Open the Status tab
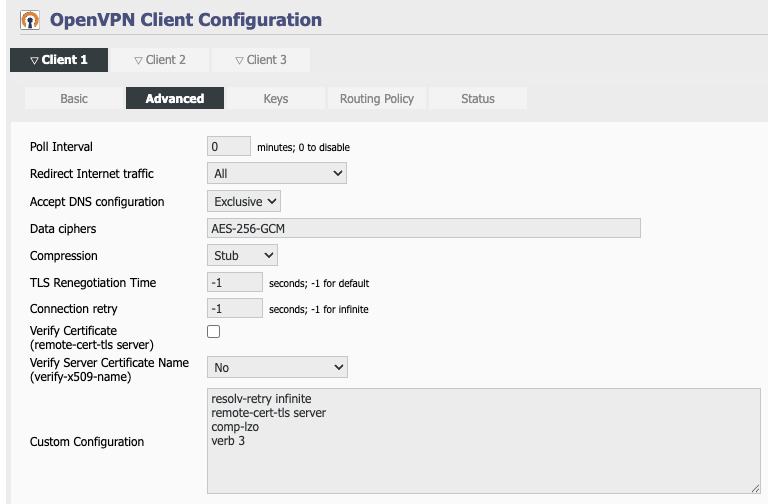 click(478, 98)
